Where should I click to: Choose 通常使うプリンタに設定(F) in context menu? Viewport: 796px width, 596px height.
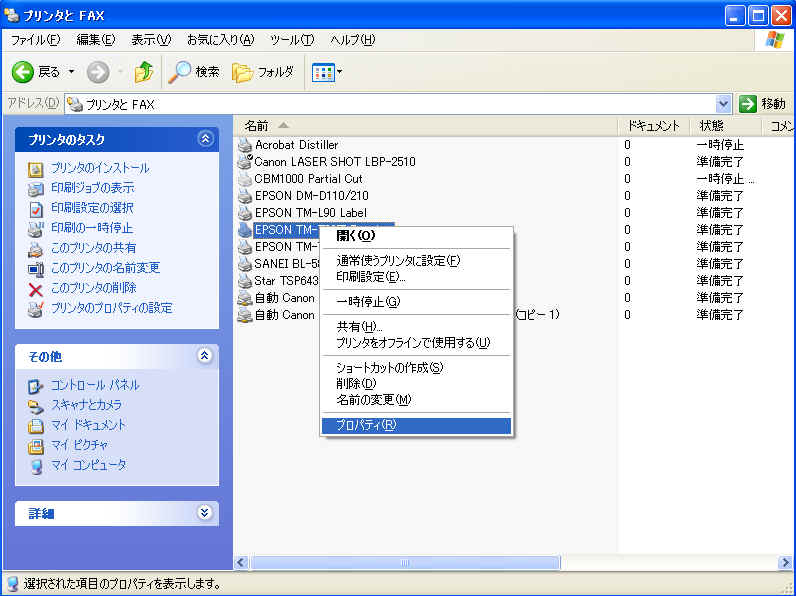coord(416,261)
